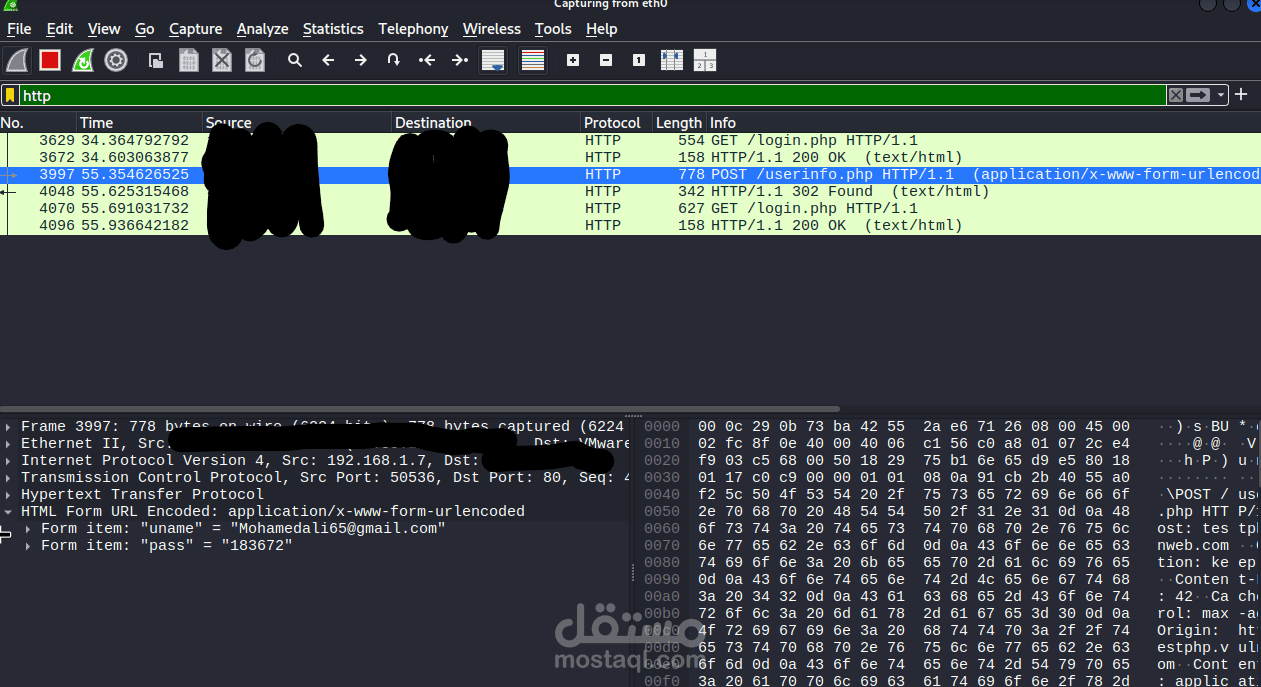Click the shark fin start capture icon
The image size is (1261, 687).
(x=17, y=61)
